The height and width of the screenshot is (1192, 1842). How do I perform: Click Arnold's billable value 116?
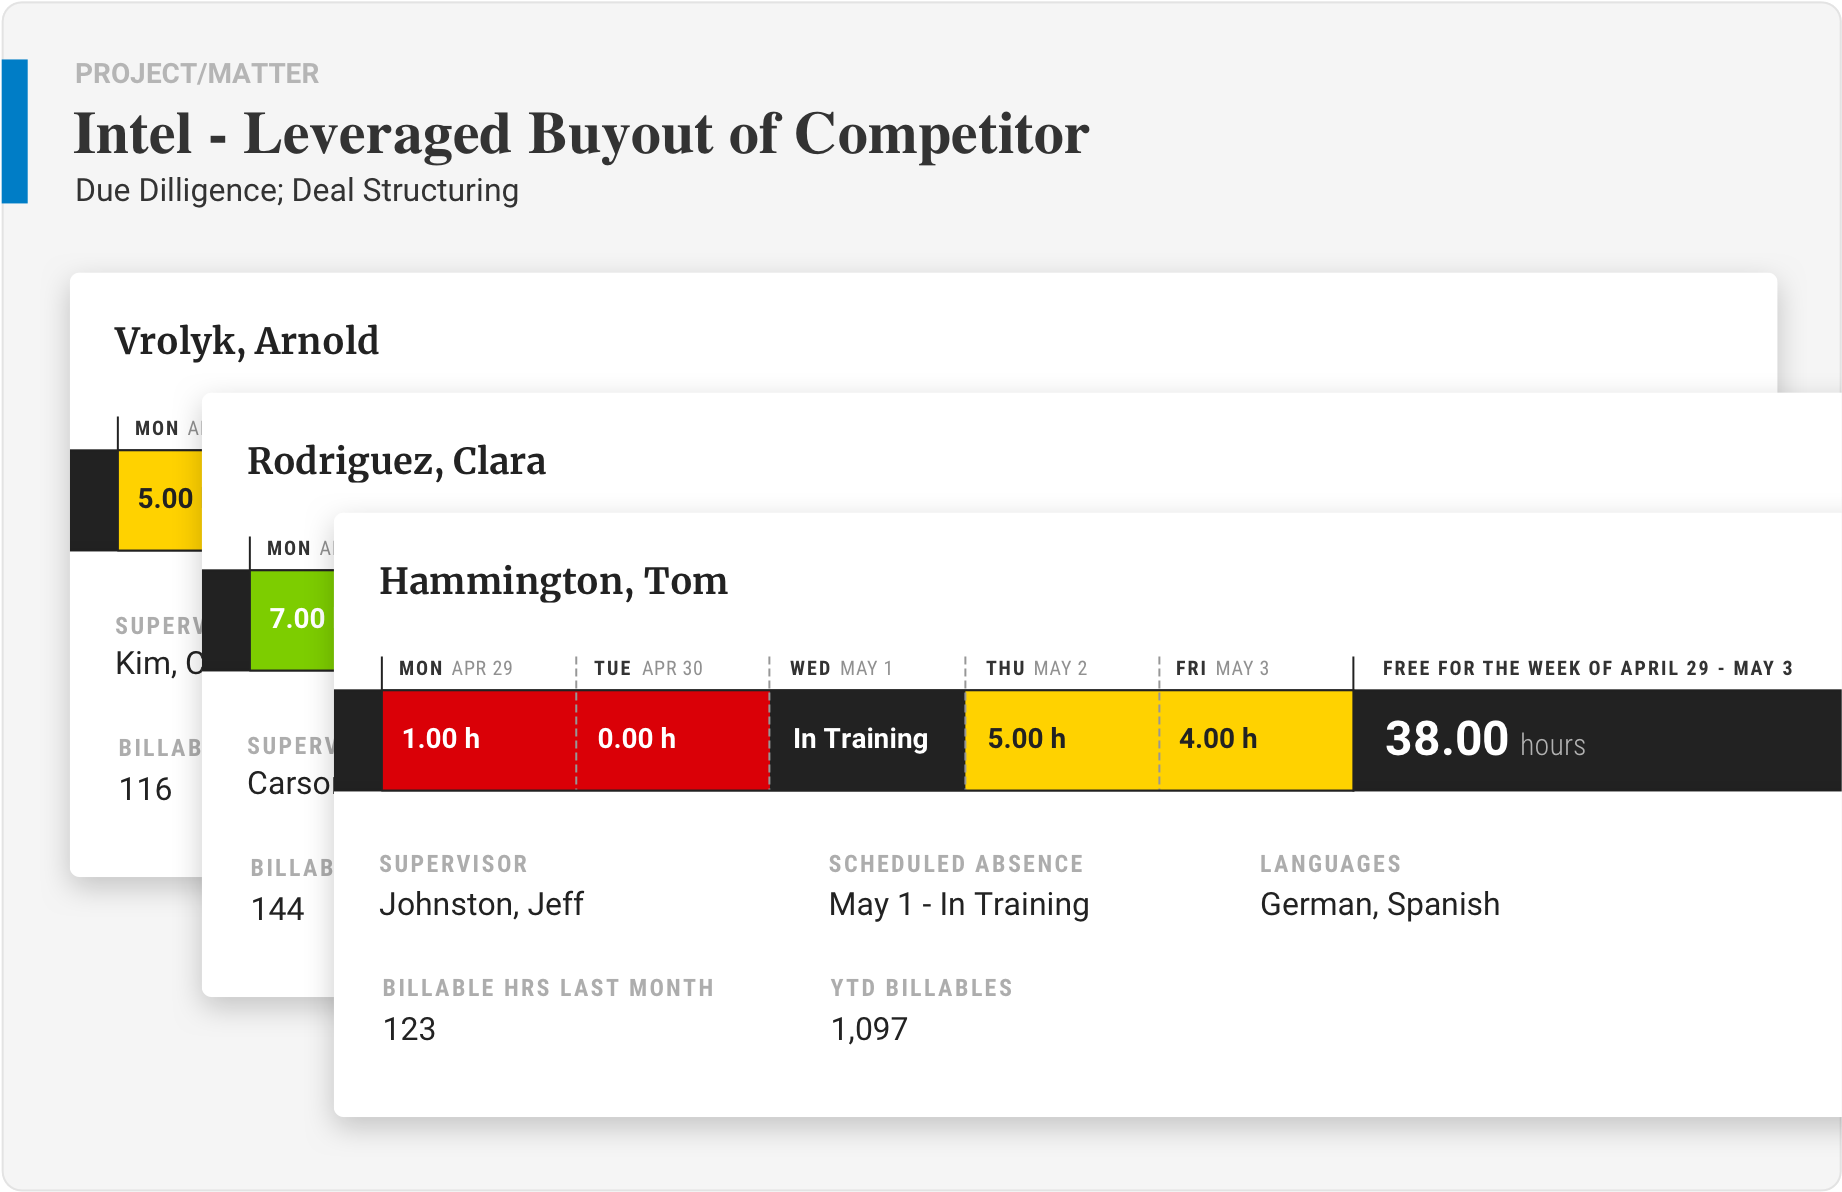click(x=145, y=790)
